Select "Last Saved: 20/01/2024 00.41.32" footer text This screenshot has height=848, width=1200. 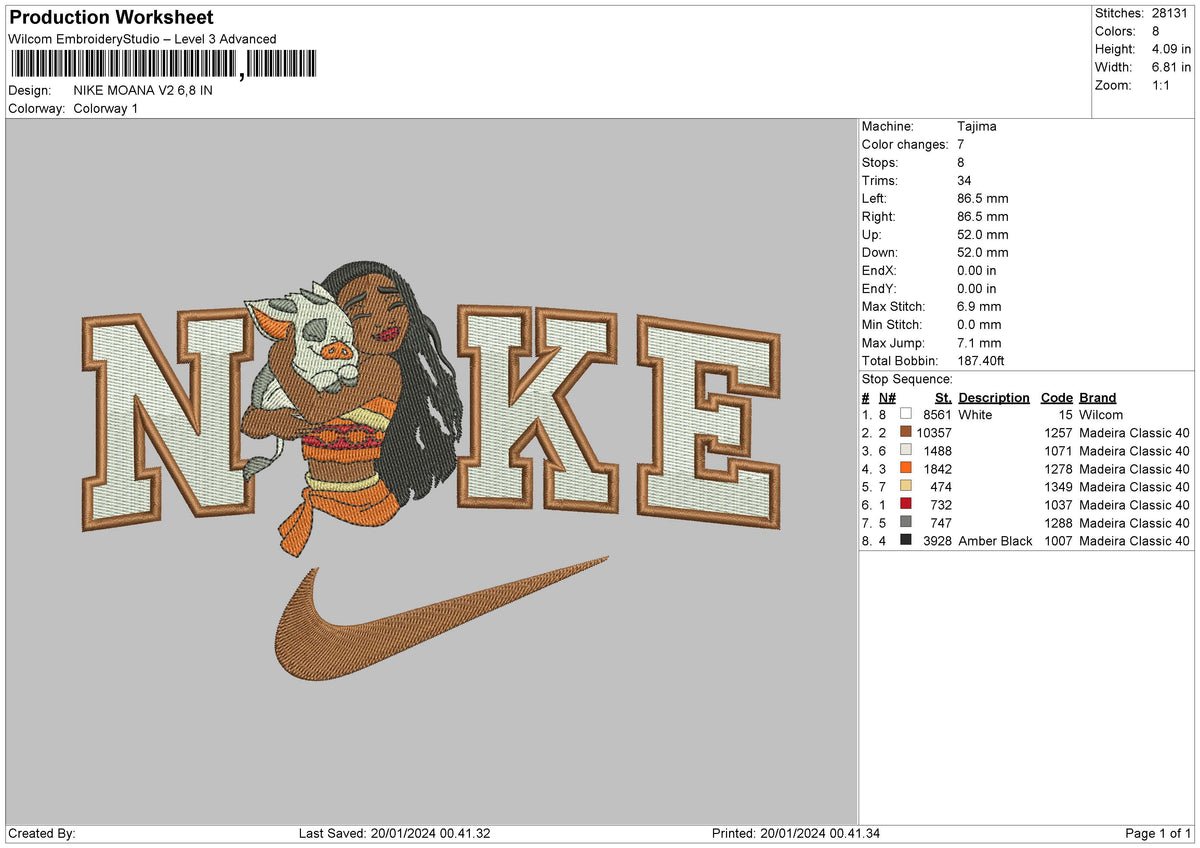(395, 833)
